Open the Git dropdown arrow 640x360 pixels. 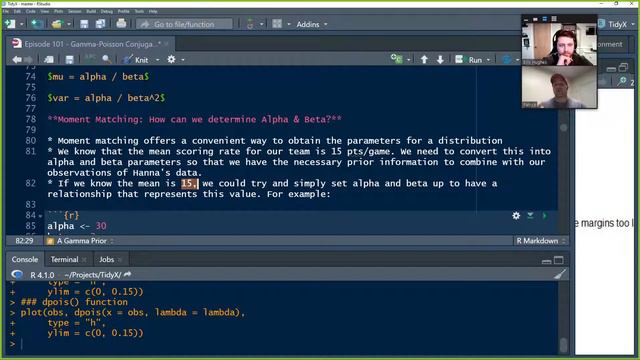coord(261,24)
